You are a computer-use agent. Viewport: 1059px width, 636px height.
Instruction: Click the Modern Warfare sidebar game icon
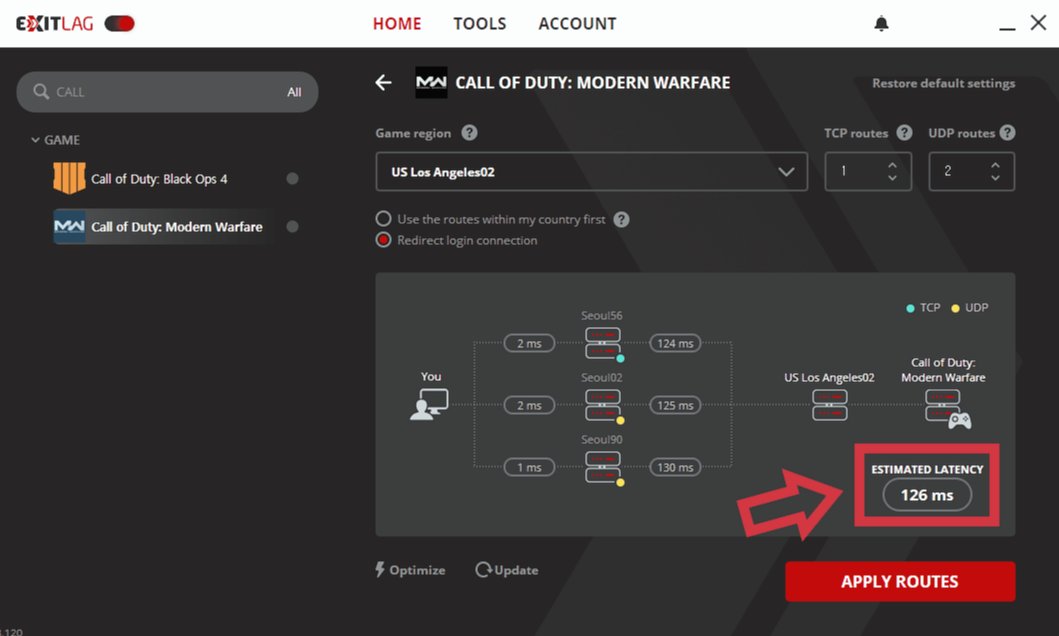69,226
